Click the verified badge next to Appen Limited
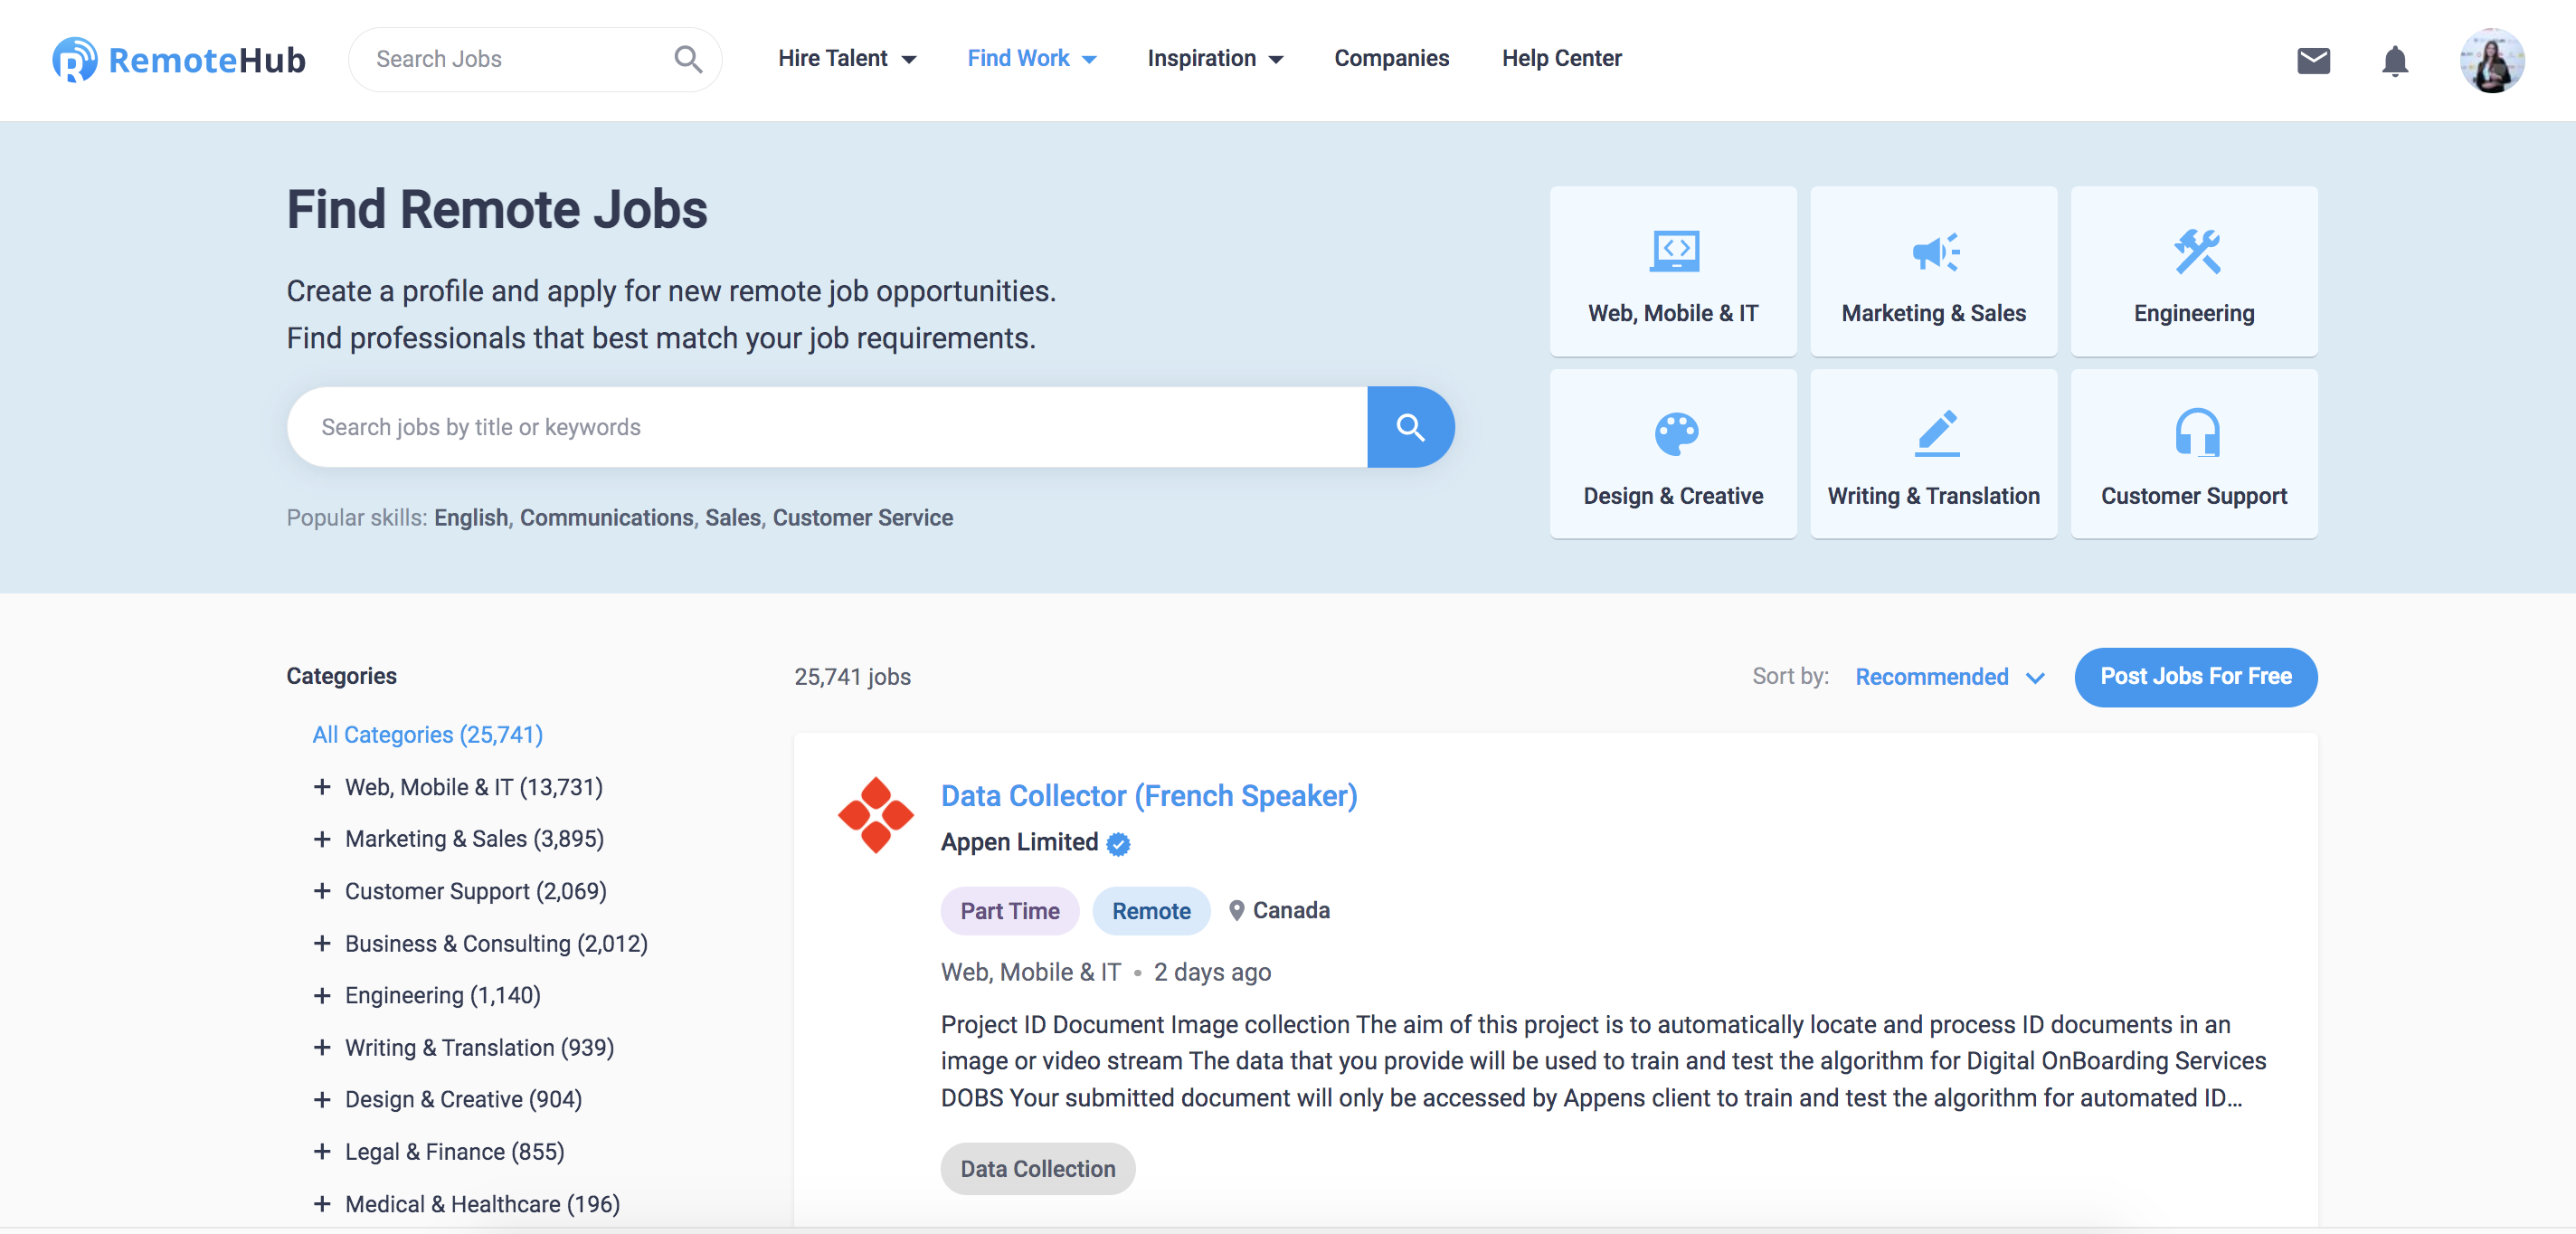 (1119, 844)
